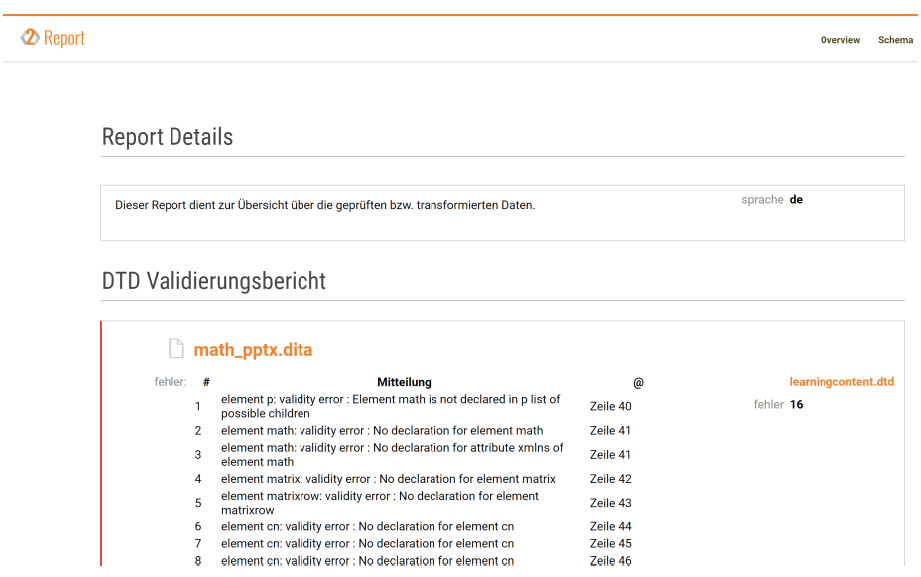Open the learningcontent.dtd link

(x=841, y=381)
